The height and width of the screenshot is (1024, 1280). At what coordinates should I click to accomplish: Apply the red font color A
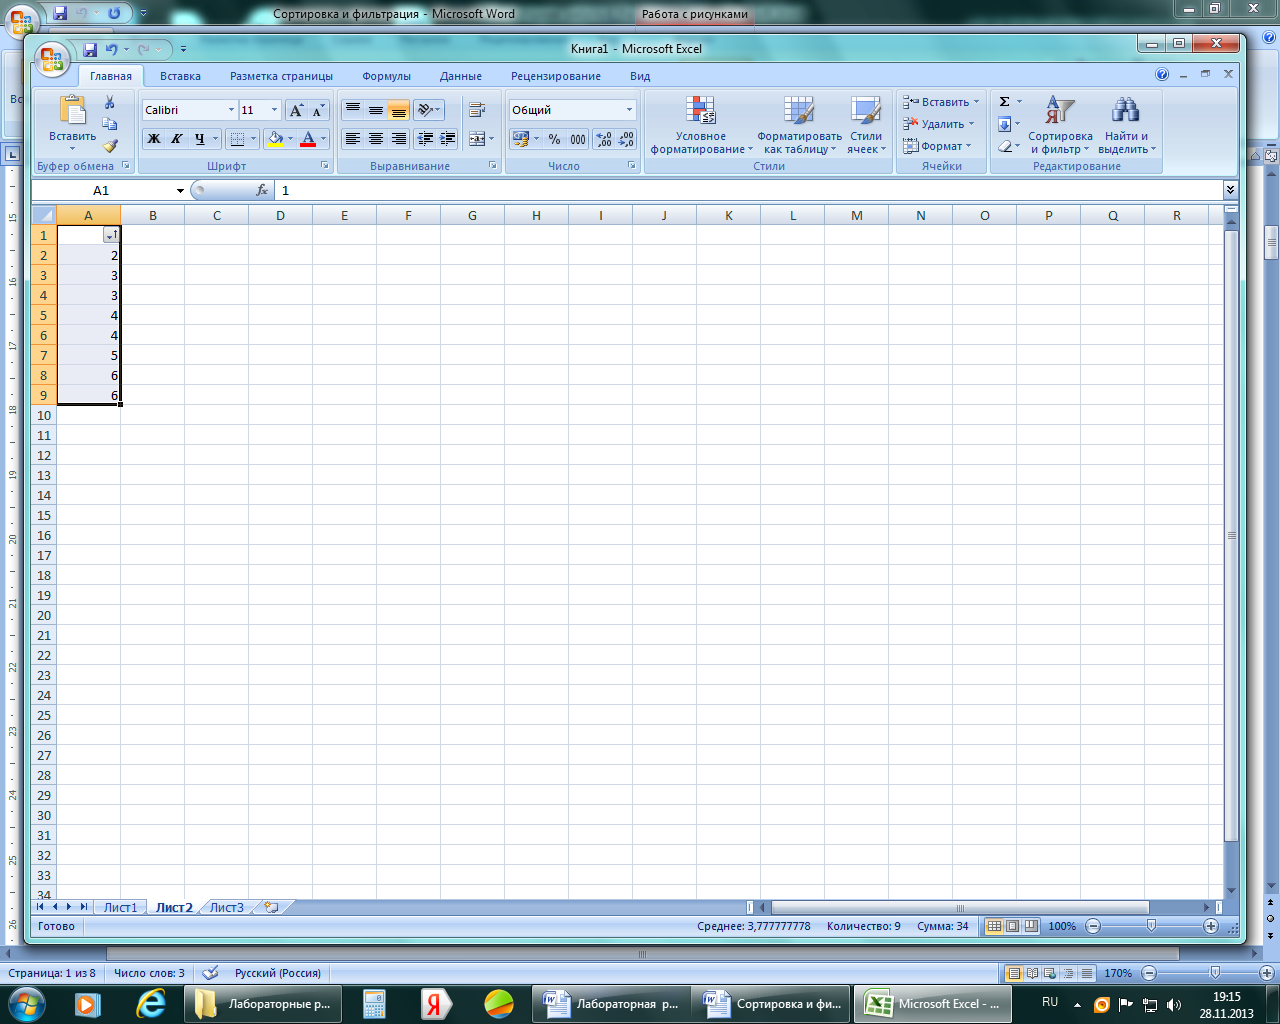(x=308, y=139)
